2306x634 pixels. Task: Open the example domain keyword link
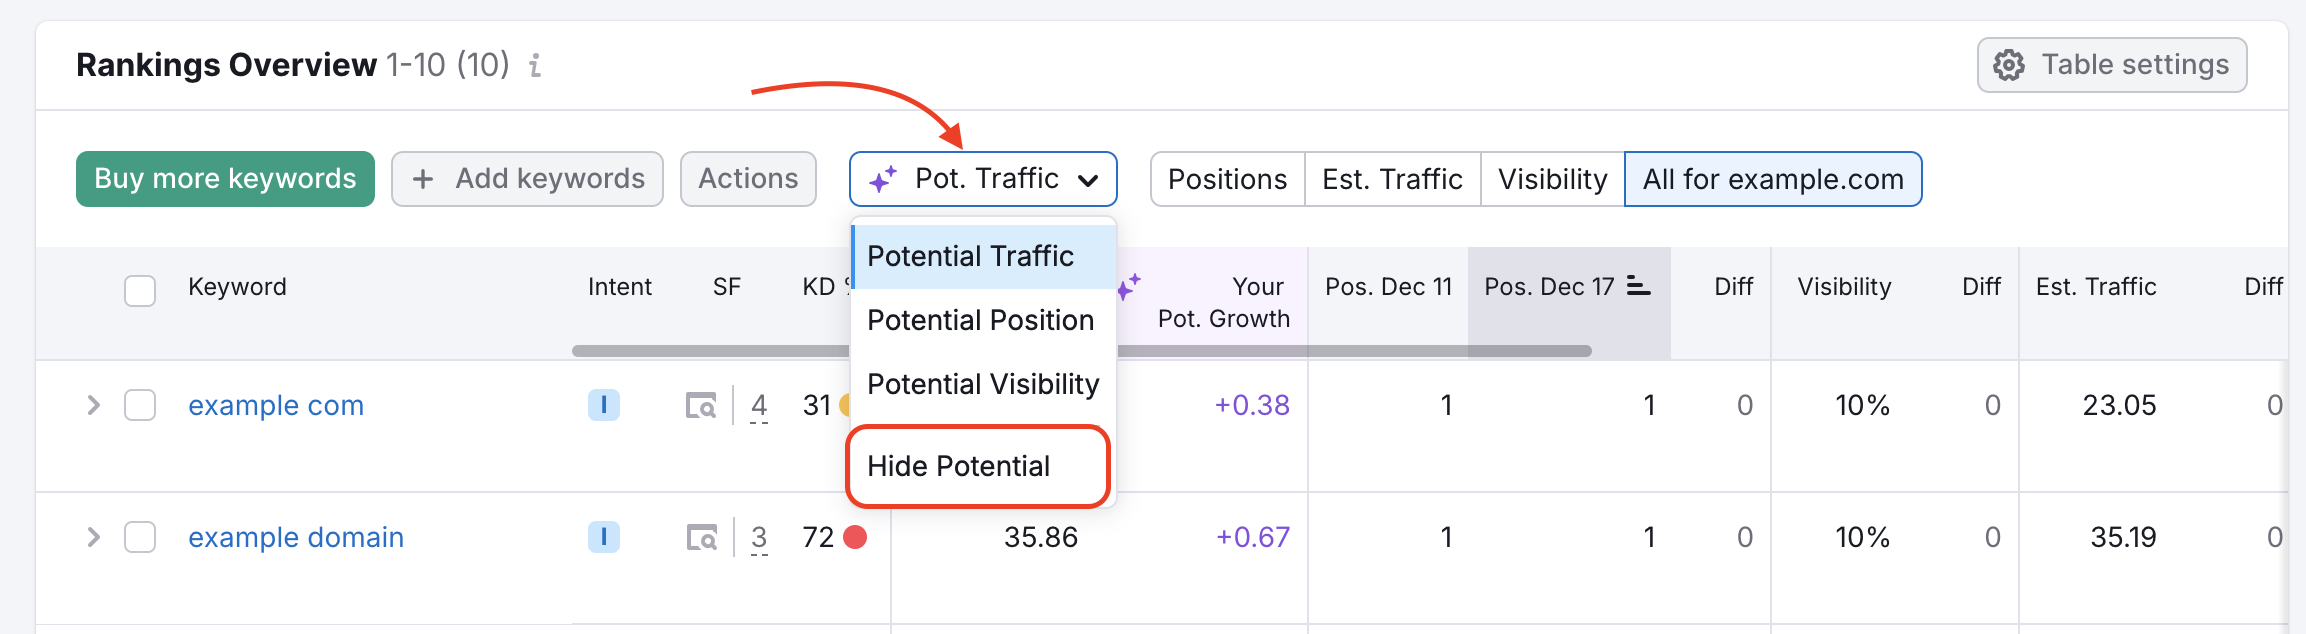(295, 537)
